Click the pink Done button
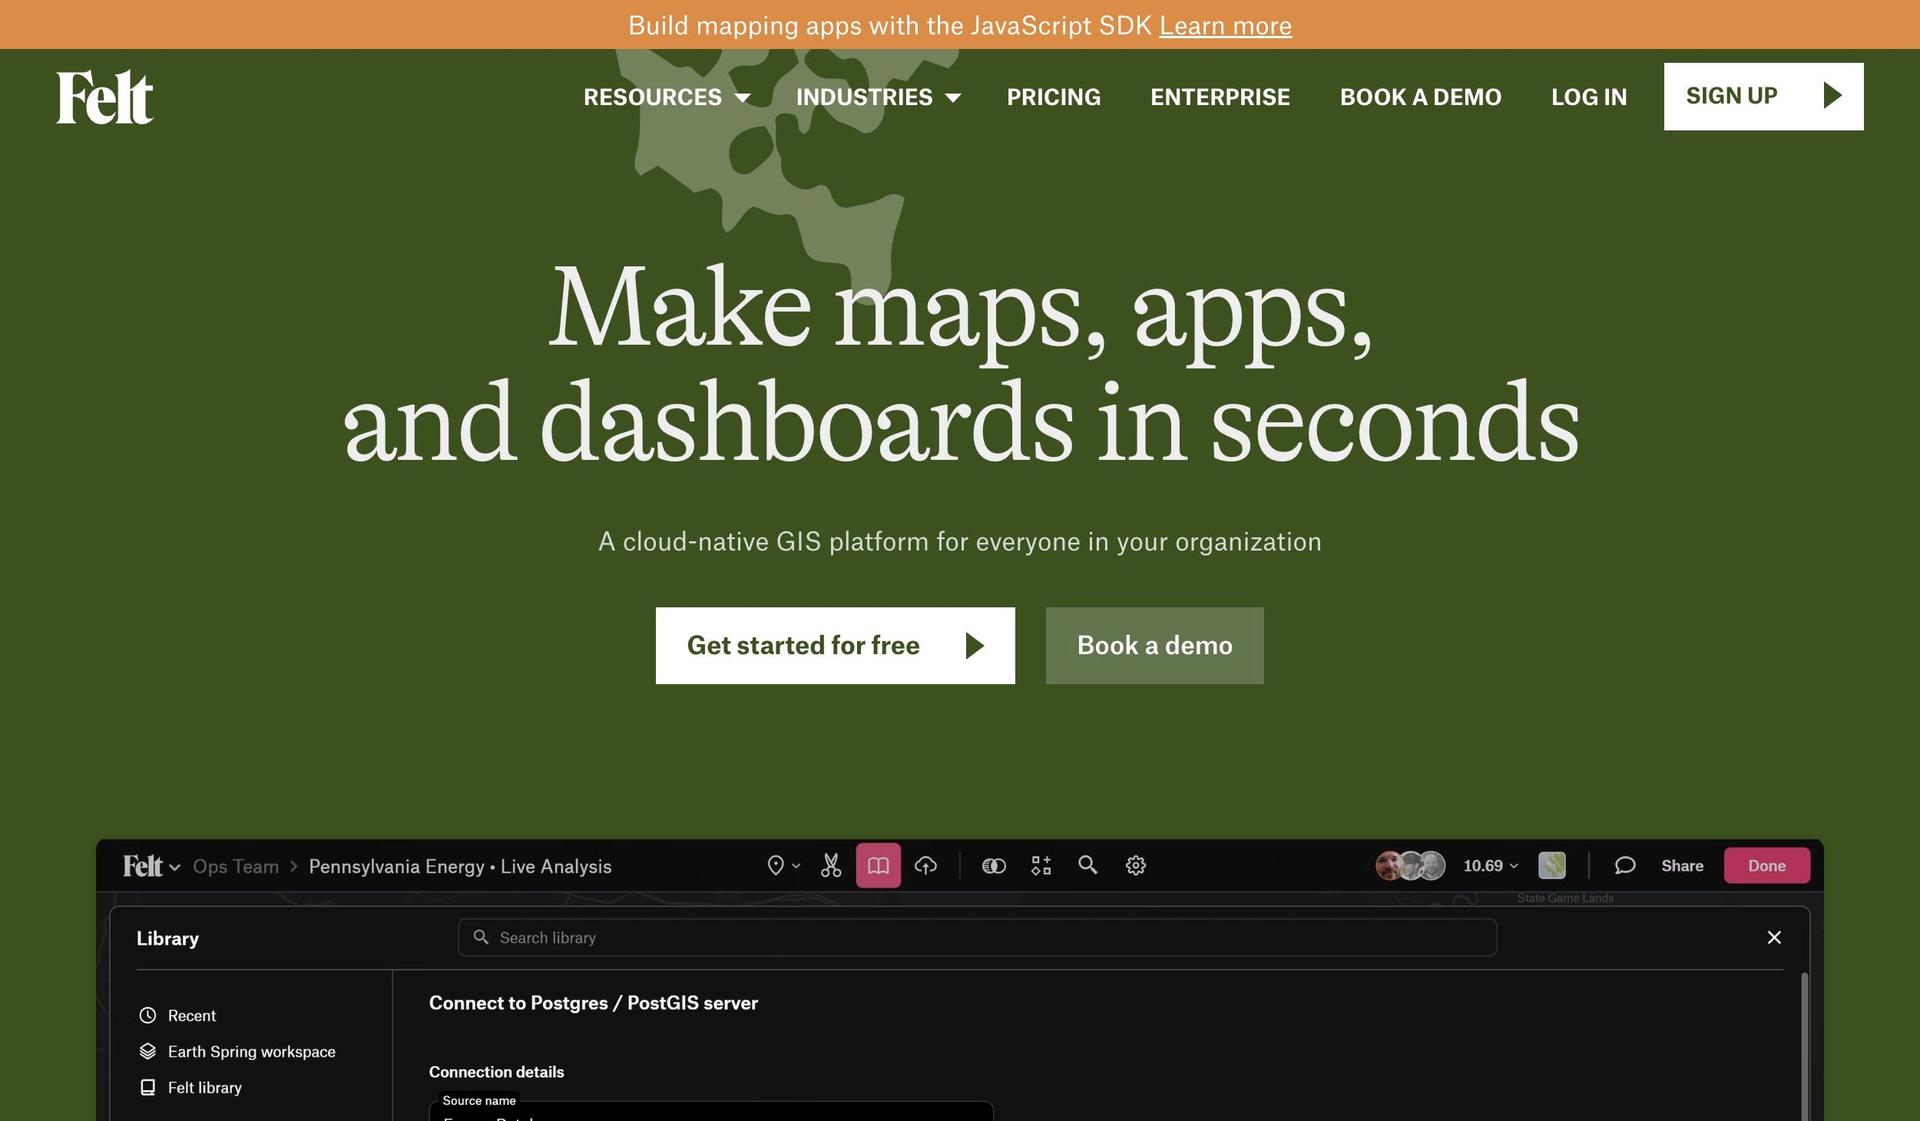This screenshot has height=1121, width=1920. click(x=1767, y=866)
